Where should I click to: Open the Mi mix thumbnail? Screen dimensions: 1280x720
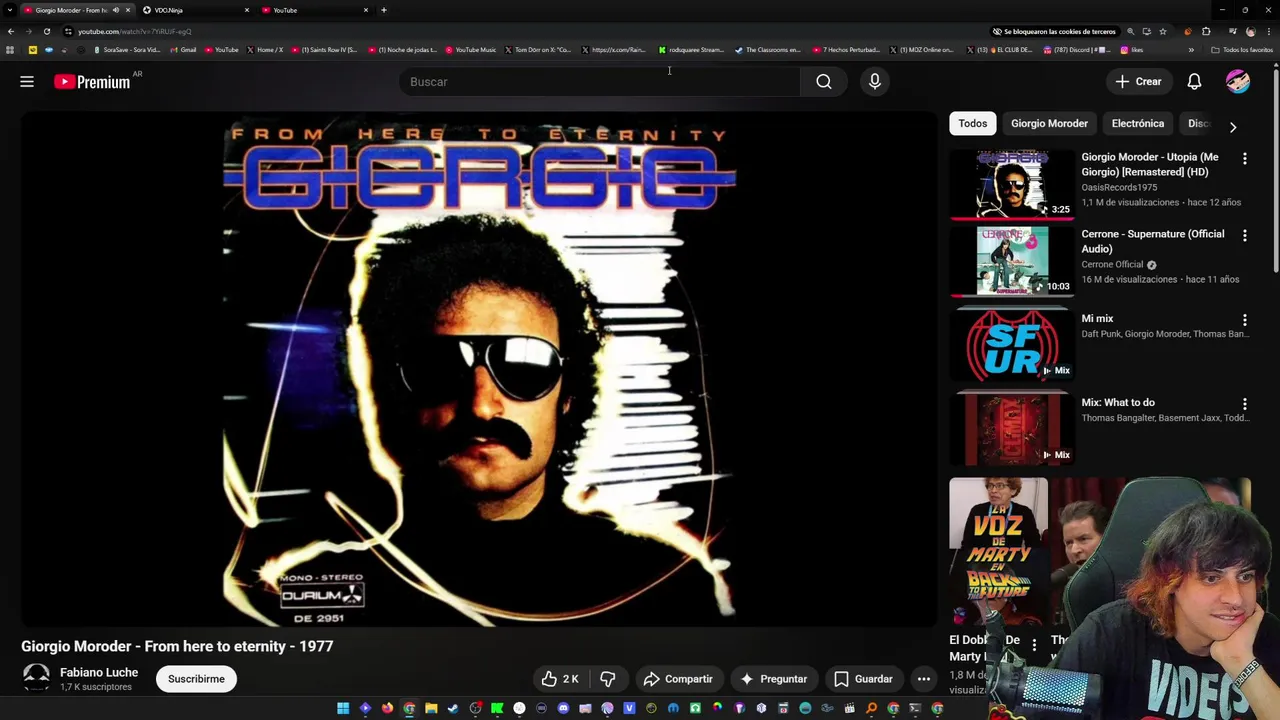tap(1012, 345)
